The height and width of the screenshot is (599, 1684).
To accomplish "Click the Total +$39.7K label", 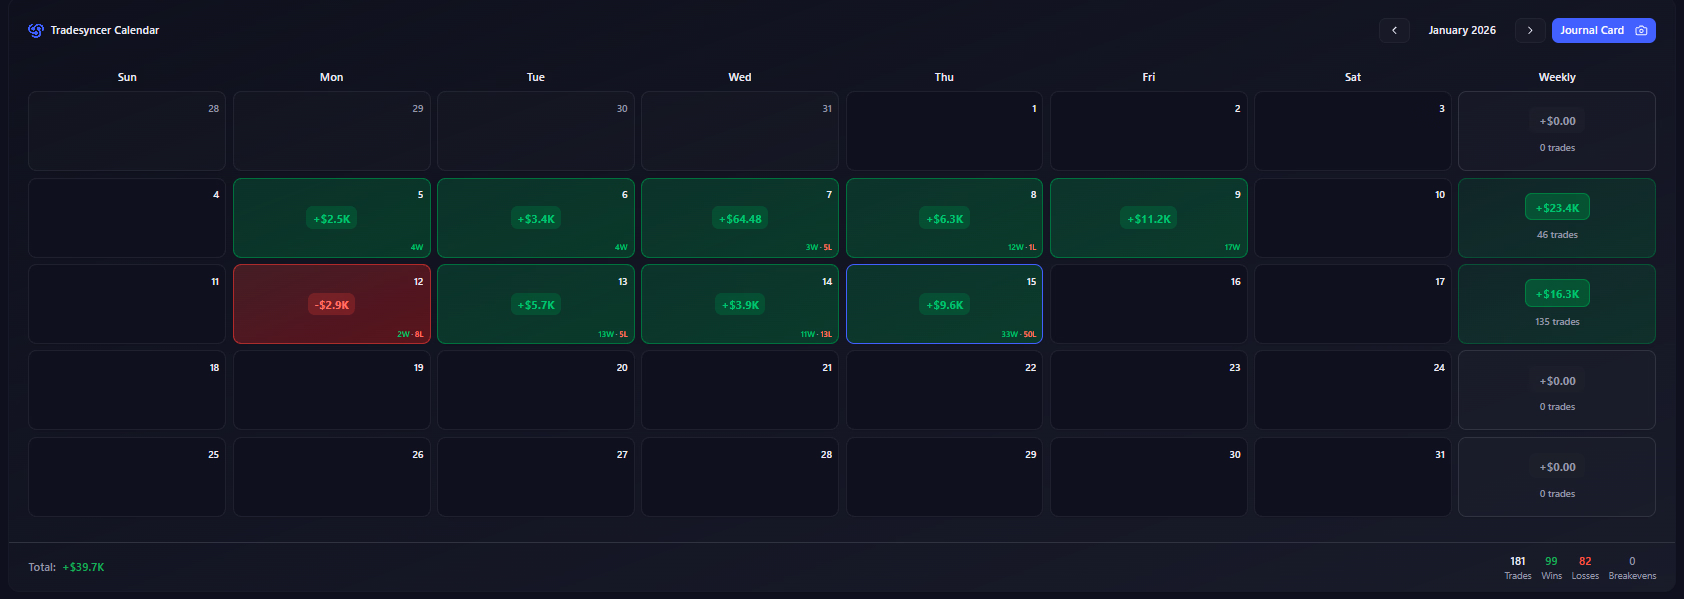I will [66, 567].
